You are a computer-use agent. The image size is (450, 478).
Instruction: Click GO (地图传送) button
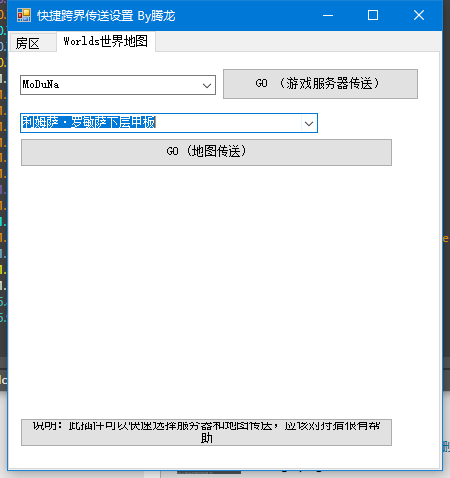(206, 152)
